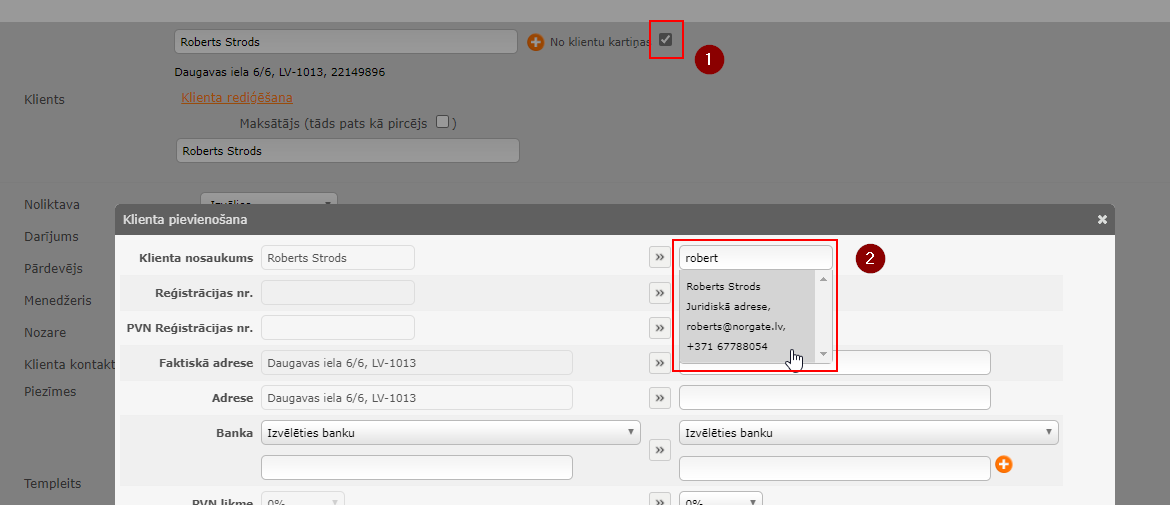Image resolution: width=1170 pixels, height=505 pixels.
Task: Click copy arrows button for Banka row
Action: pos(659,451)
